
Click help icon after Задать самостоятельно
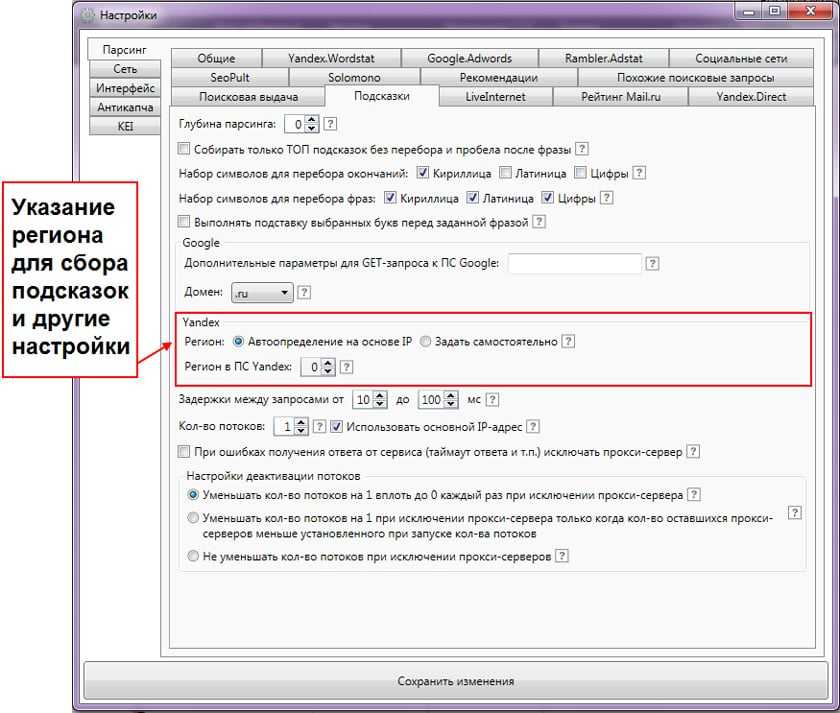568,341
